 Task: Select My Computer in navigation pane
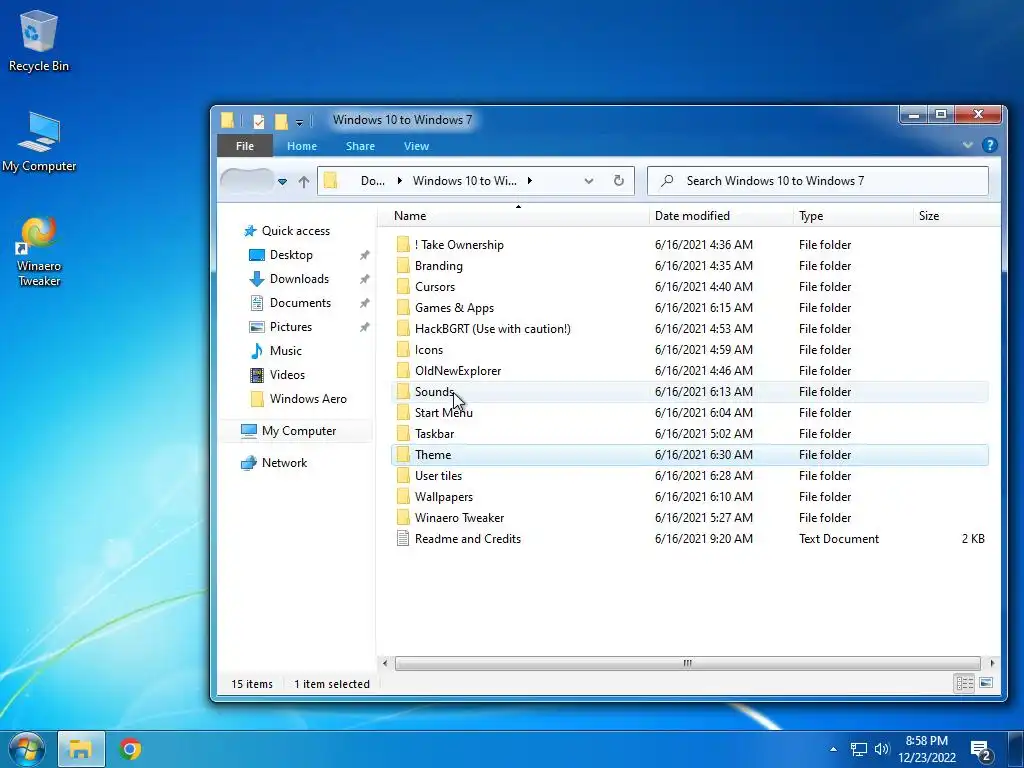point(298,431)
